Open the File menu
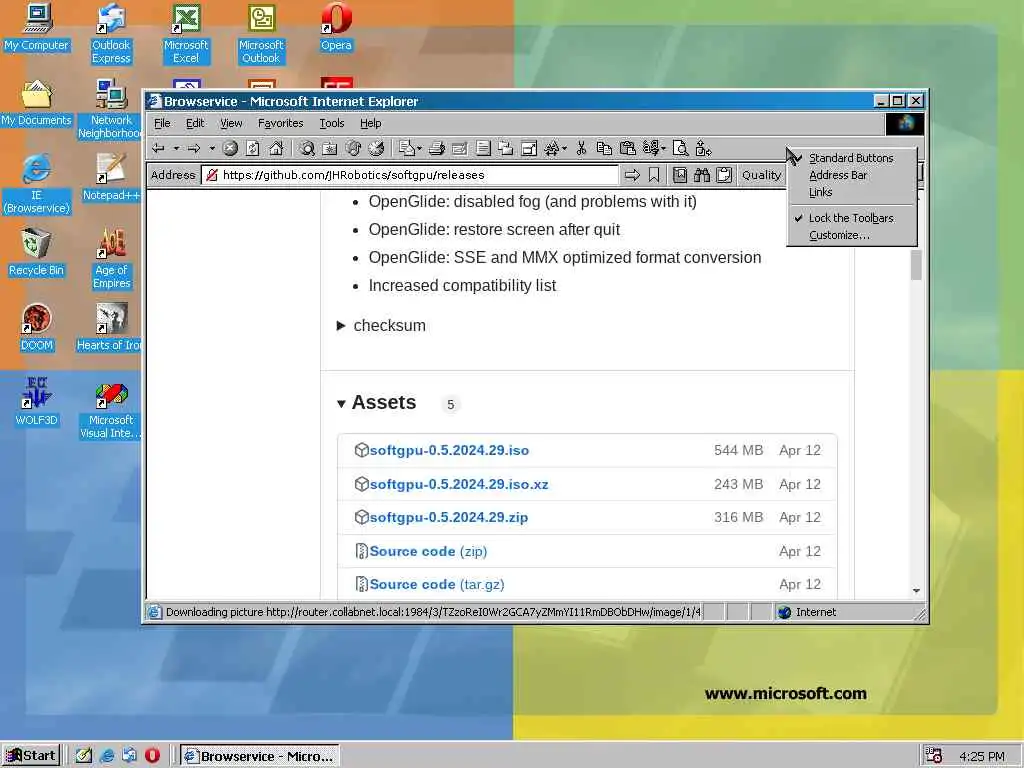The width and height of the screenshot is (1024, 768). [x=162, y=123]
